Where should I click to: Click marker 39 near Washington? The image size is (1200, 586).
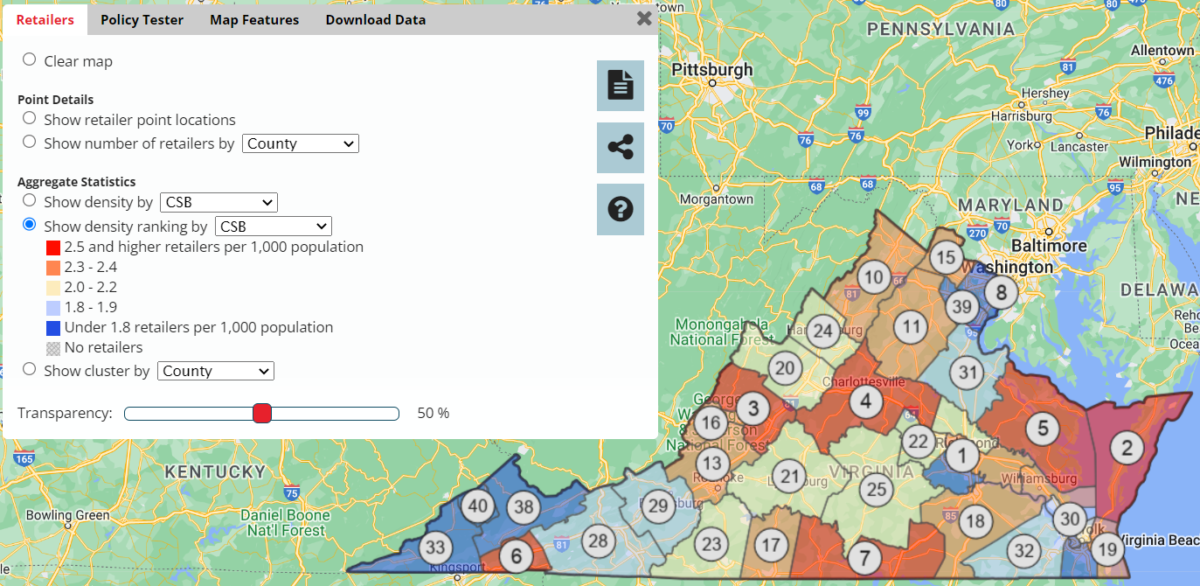click(x=961, y=307)
